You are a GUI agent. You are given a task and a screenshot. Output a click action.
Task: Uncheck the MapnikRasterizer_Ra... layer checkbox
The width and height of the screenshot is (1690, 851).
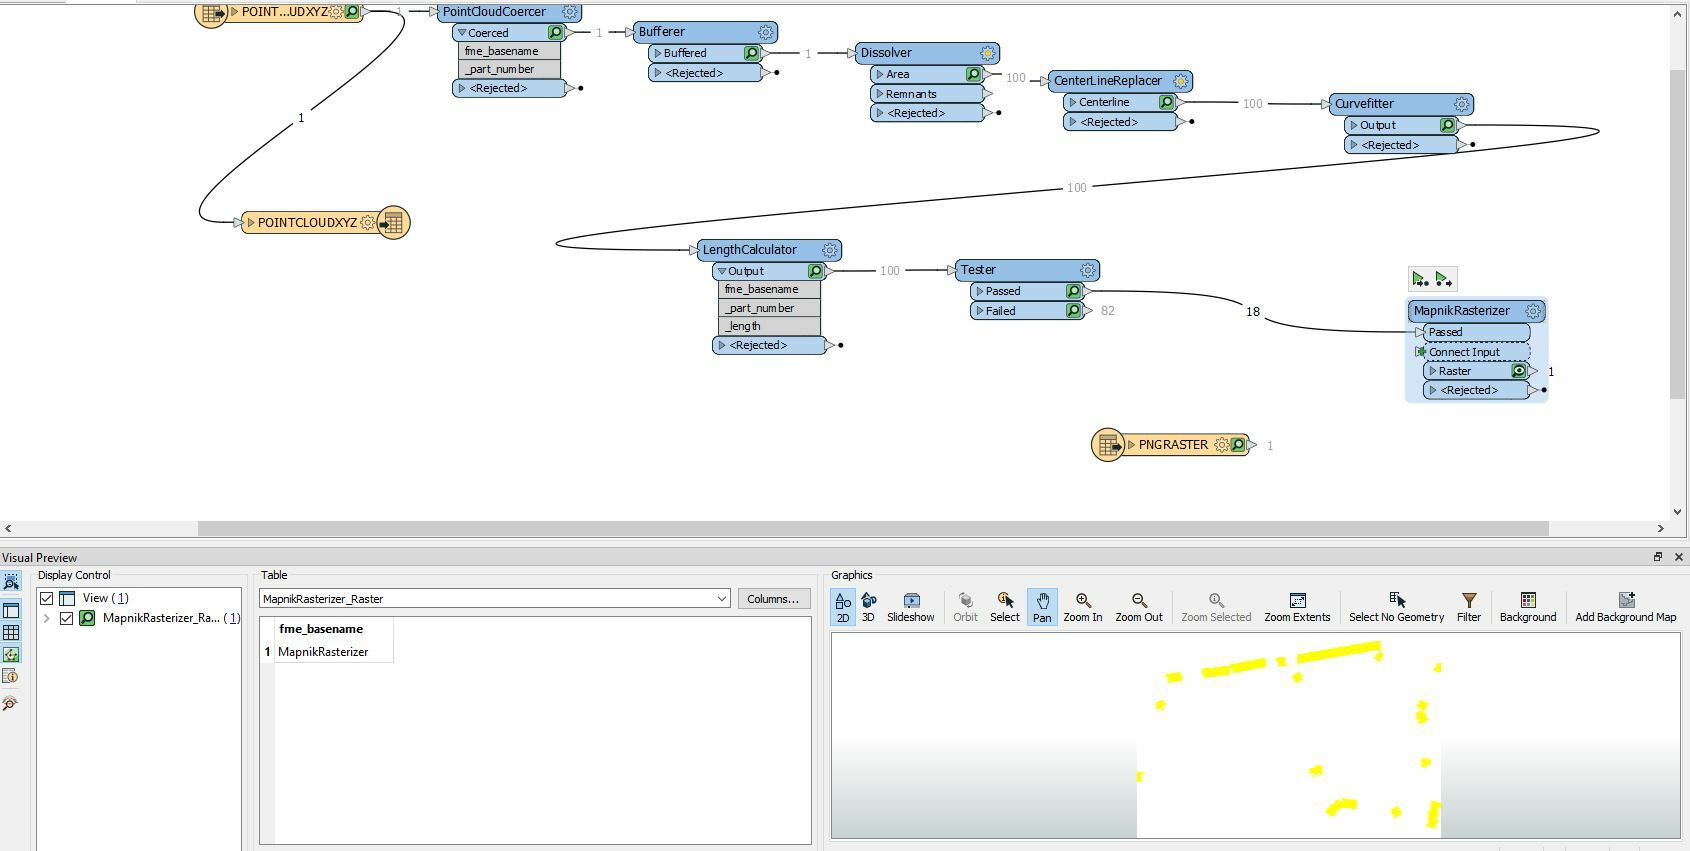pos(66,618)
